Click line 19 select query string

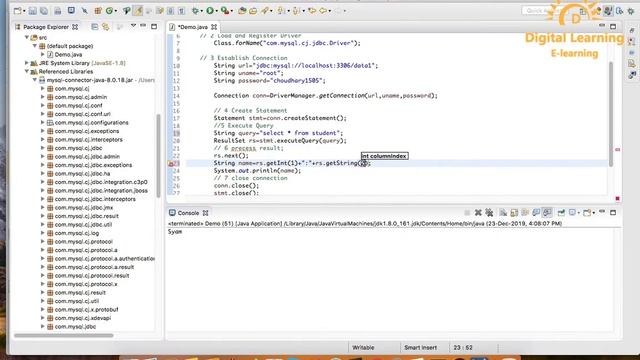click(x=301, y=133)
